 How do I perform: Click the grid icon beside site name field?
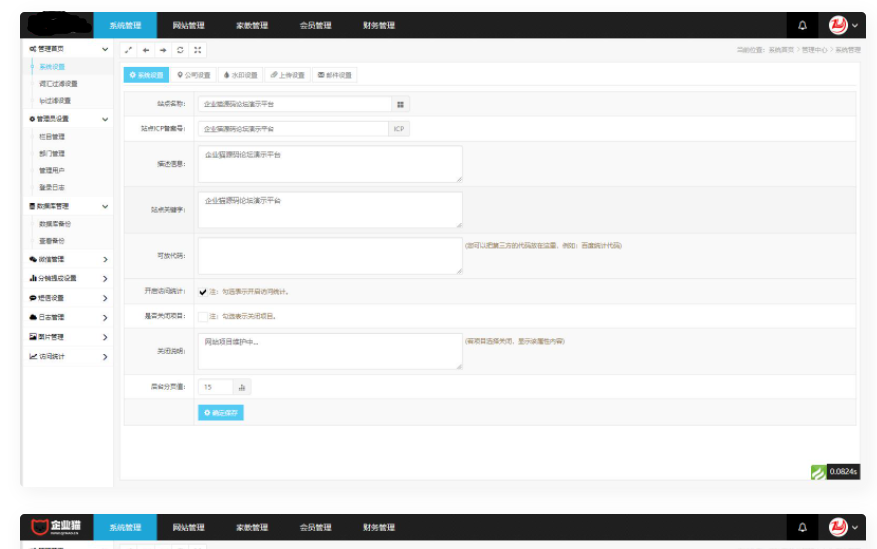pos(400,103)
